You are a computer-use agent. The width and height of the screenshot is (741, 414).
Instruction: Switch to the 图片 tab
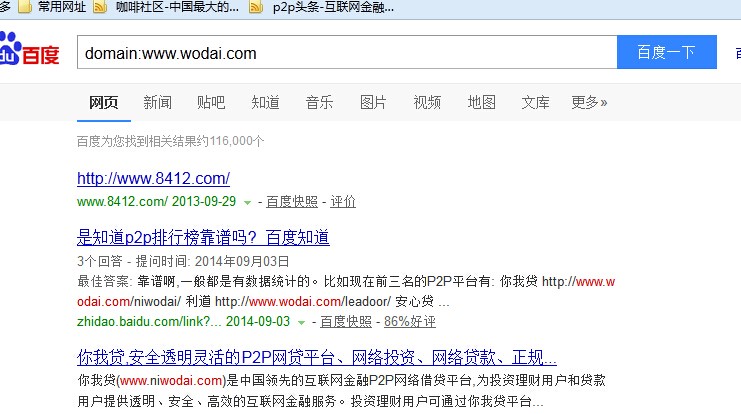[x=373, y=102]
